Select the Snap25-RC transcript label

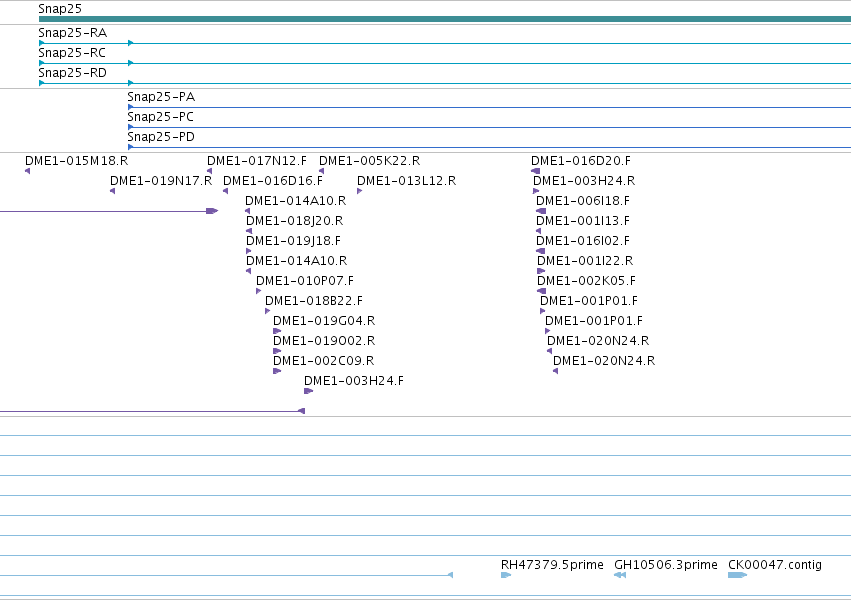coord(72,53)
